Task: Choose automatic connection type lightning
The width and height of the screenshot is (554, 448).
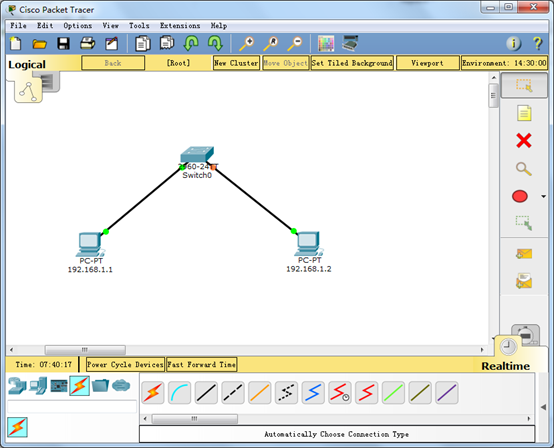Action: point(153,393)
